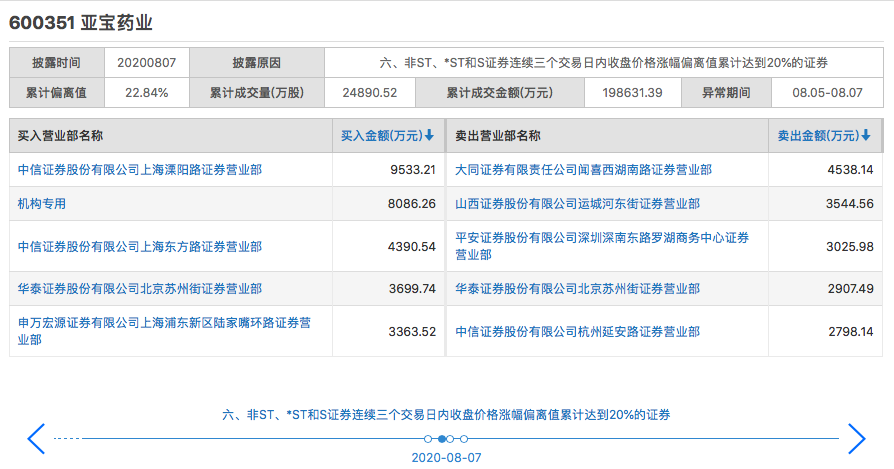Click the timeline date label 2020-08-07
894x469 pixels.
coord(446,458)
